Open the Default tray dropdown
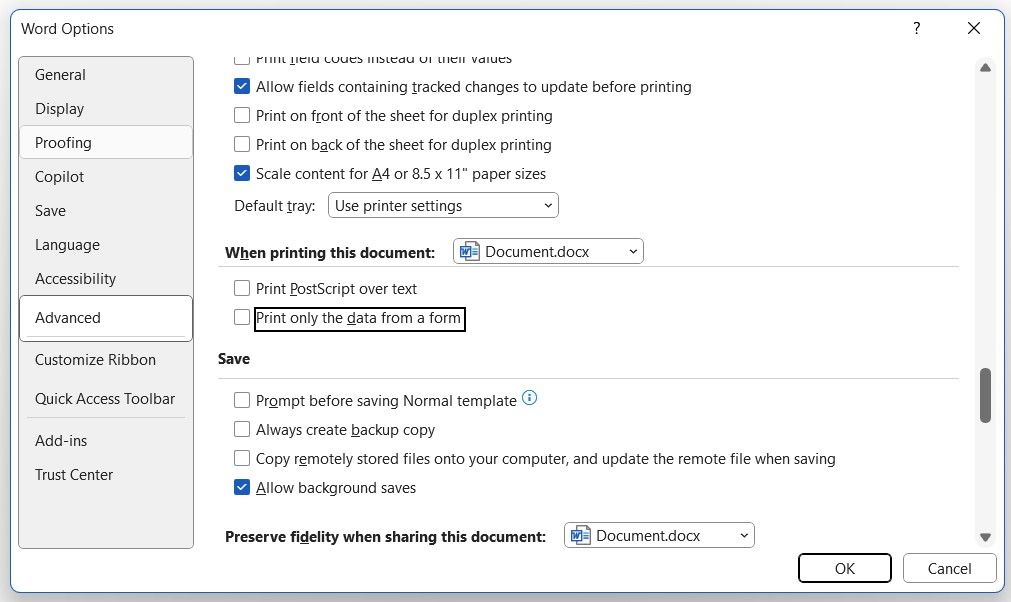This screenshot has width=1011, height=602. [x=444, y=206]
